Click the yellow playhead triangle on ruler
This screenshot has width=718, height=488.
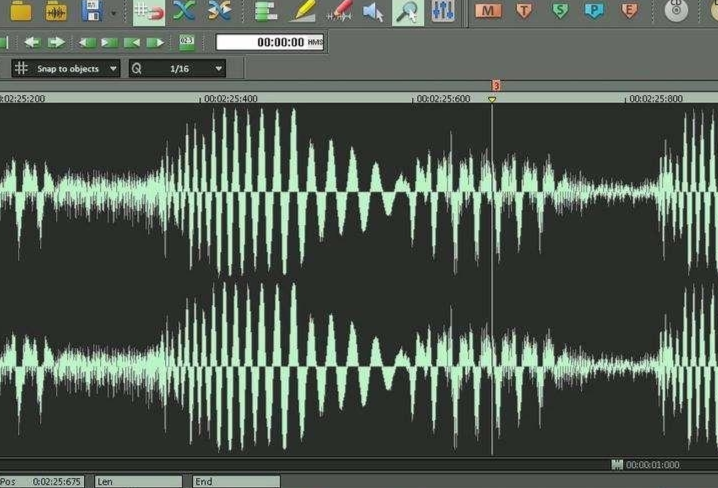[x=492, y=99]
